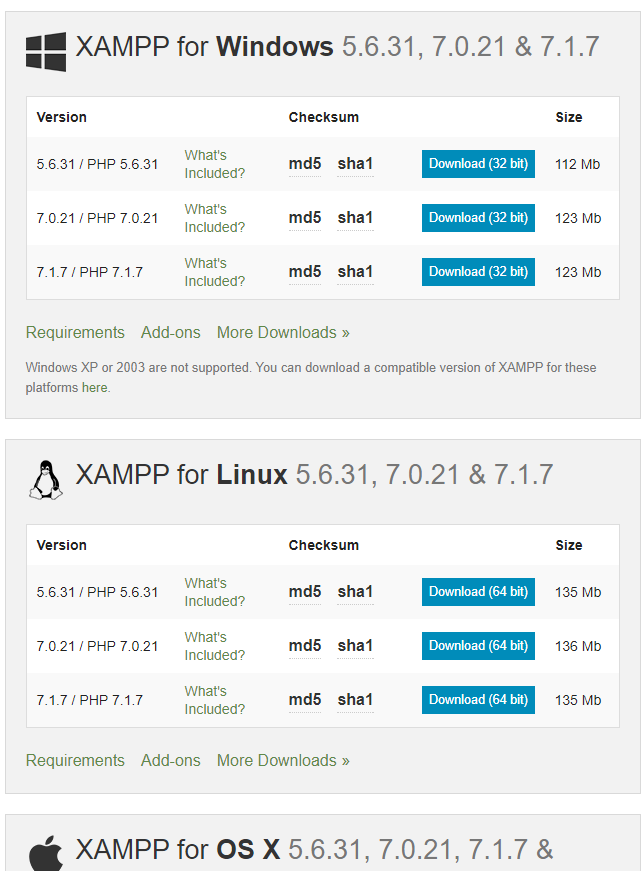Open Windows More Downloads link
The height and width of the screenshot is (871, 644).
tap(283, 332)
